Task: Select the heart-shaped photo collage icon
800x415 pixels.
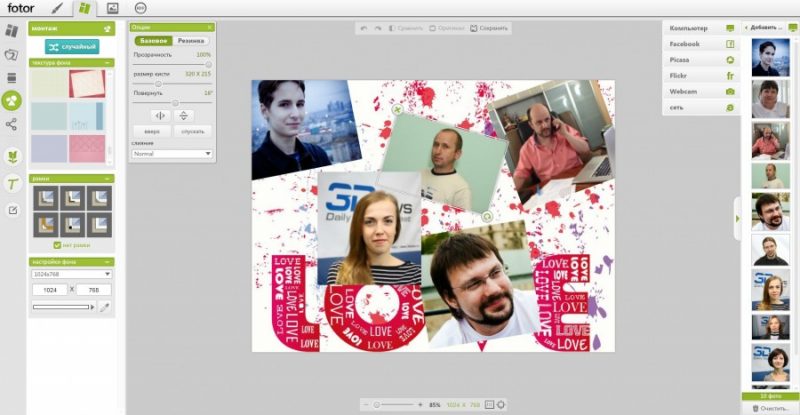Action: (11, 54)
